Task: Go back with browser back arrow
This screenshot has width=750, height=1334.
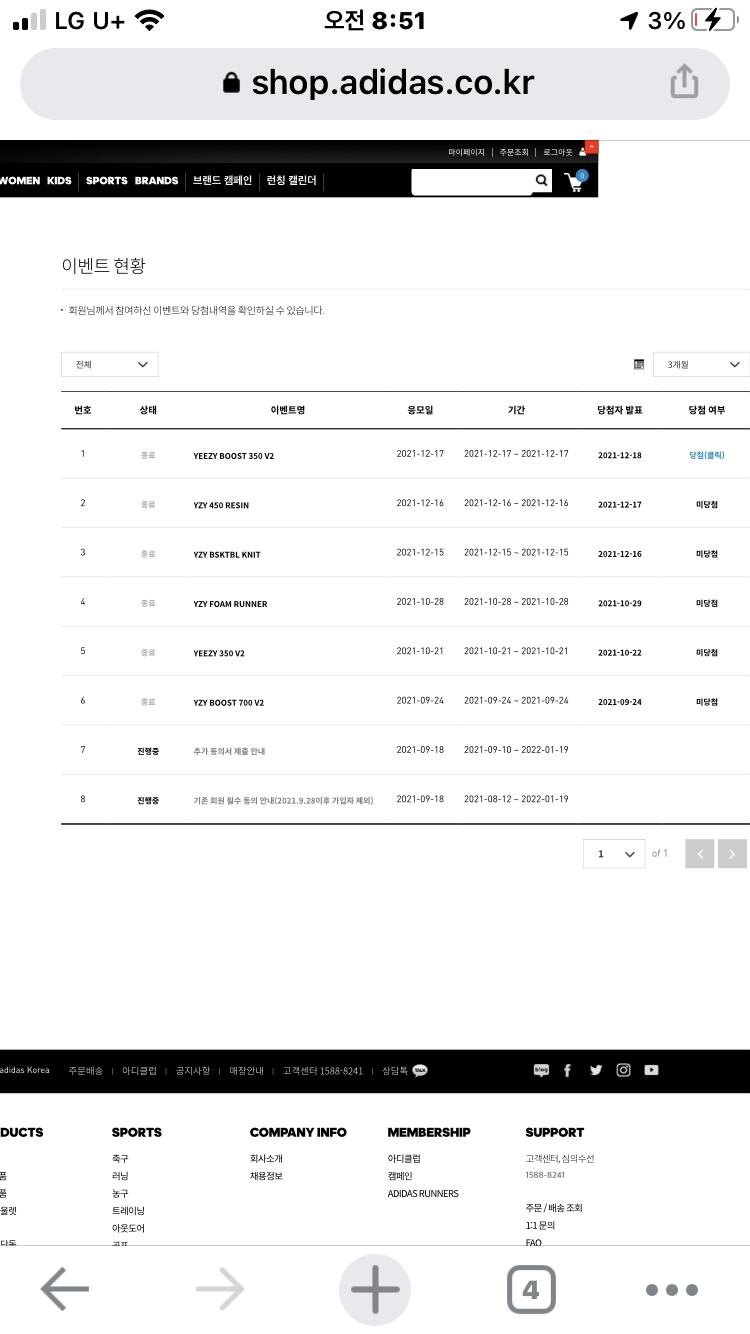Action: coord(65,1290)
